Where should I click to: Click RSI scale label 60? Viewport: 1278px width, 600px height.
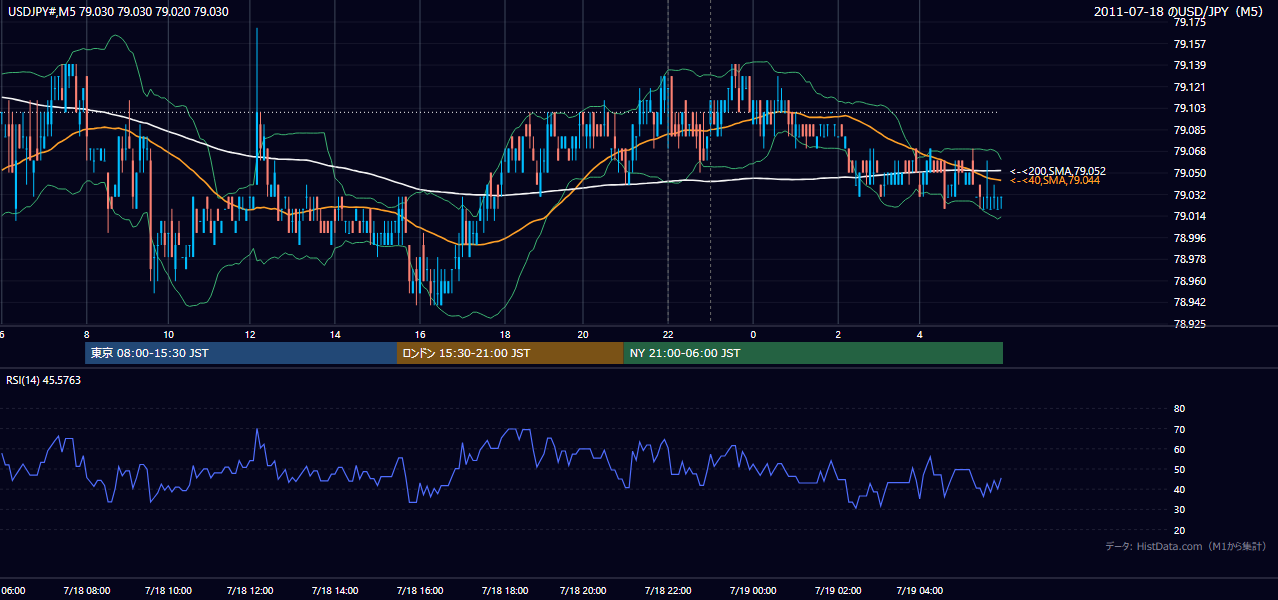[x=1179, y=449]
